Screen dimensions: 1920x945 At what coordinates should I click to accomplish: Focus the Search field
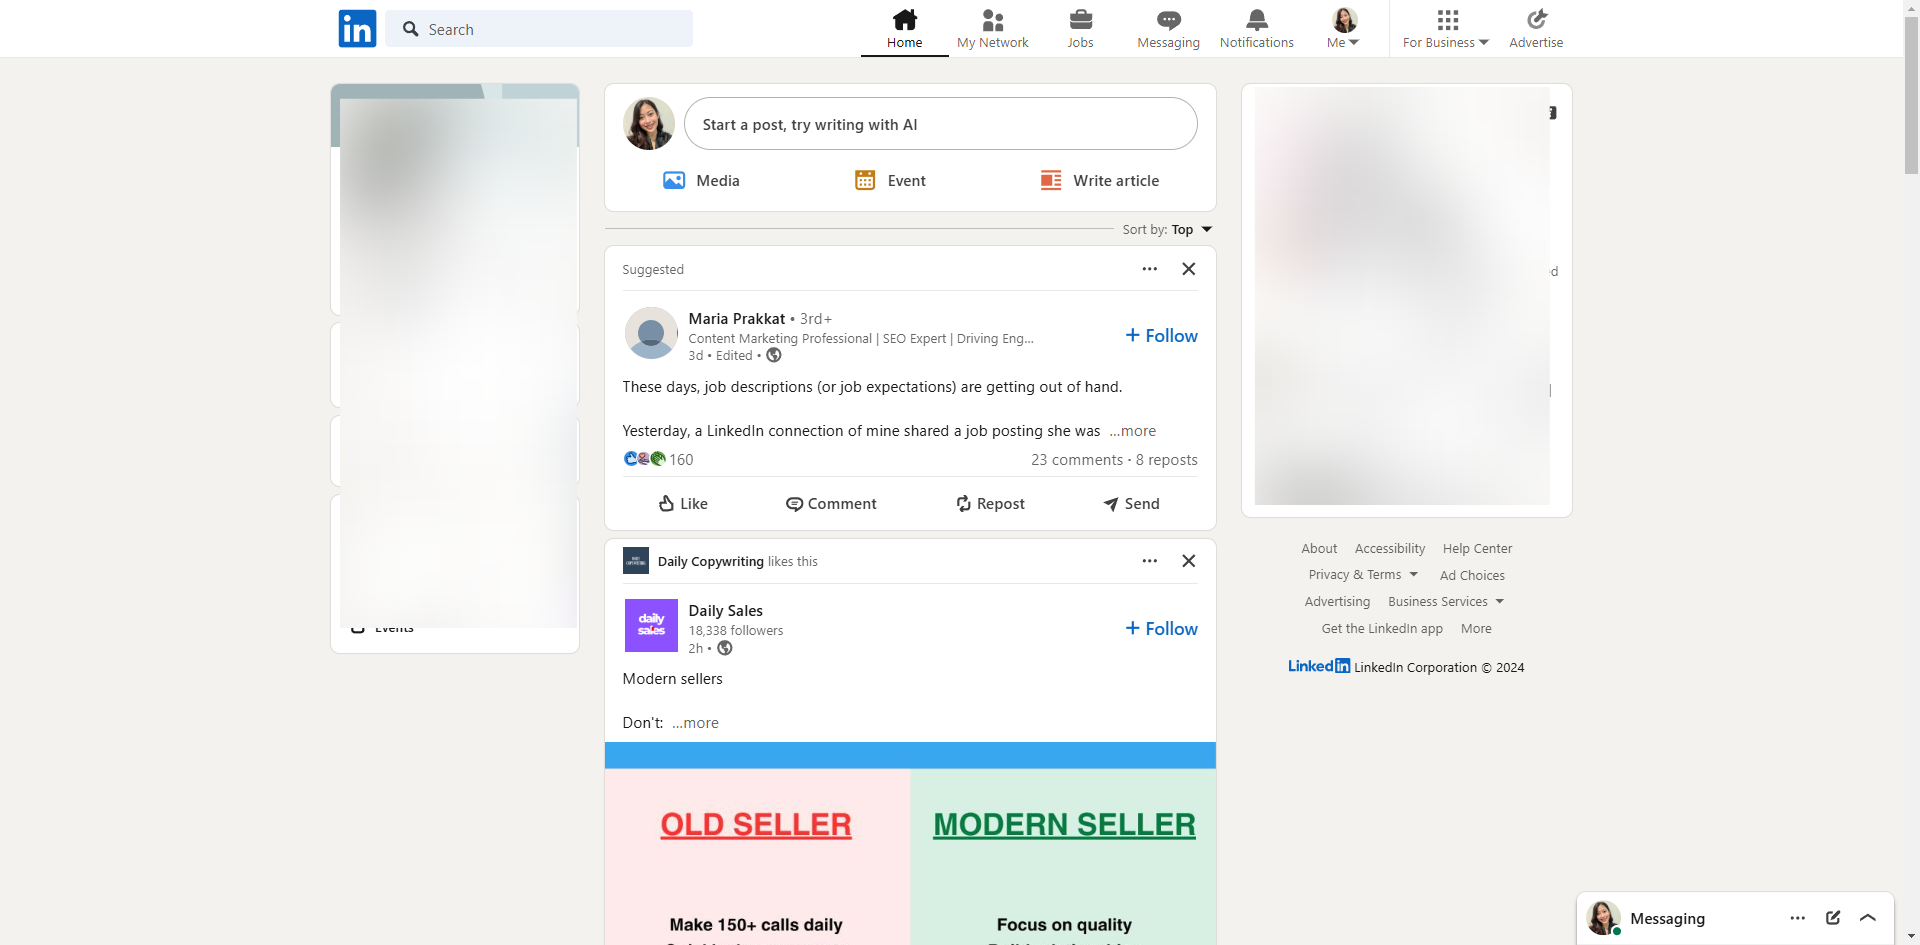pyautogui.click(x=539, y=29)
